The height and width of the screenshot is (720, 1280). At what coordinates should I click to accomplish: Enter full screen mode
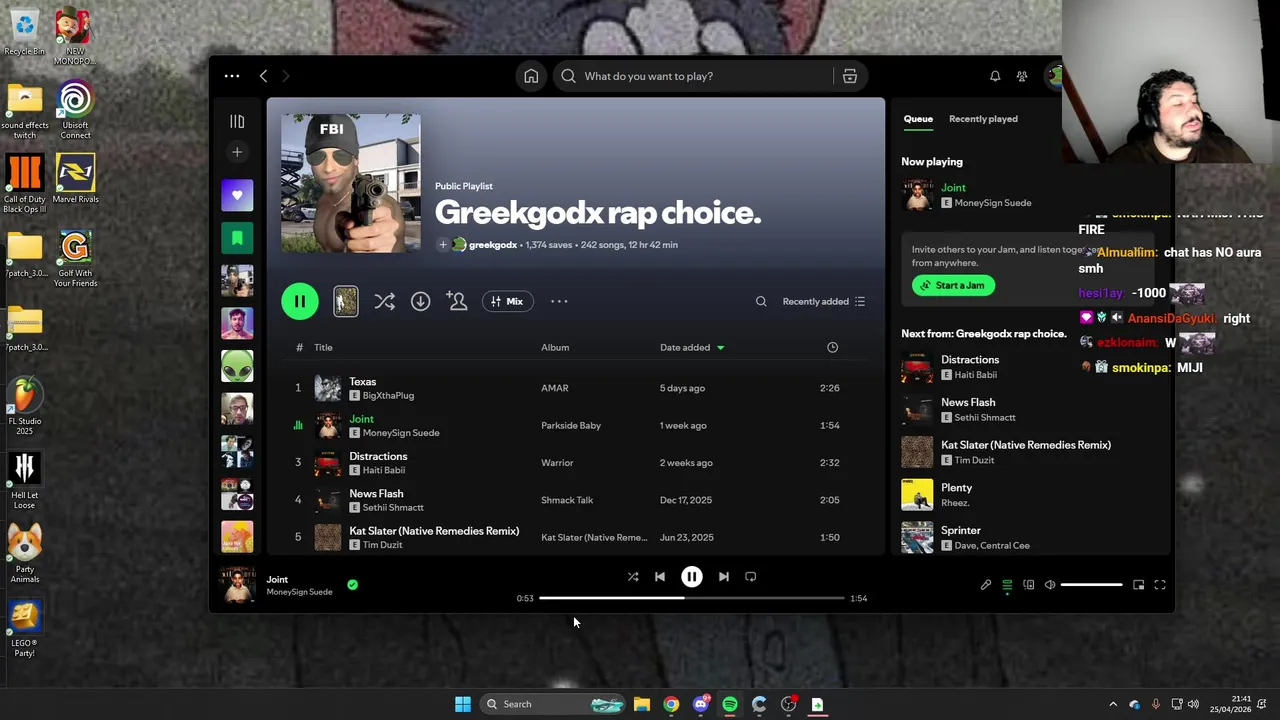click(x=1160, y=585)
